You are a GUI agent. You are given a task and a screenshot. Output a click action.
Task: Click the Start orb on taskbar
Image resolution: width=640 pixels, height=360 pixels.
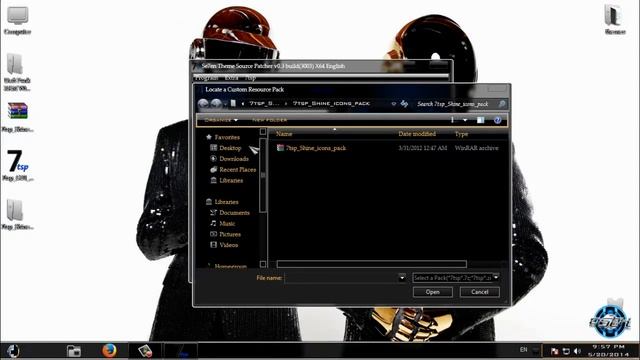pos(13,351)
